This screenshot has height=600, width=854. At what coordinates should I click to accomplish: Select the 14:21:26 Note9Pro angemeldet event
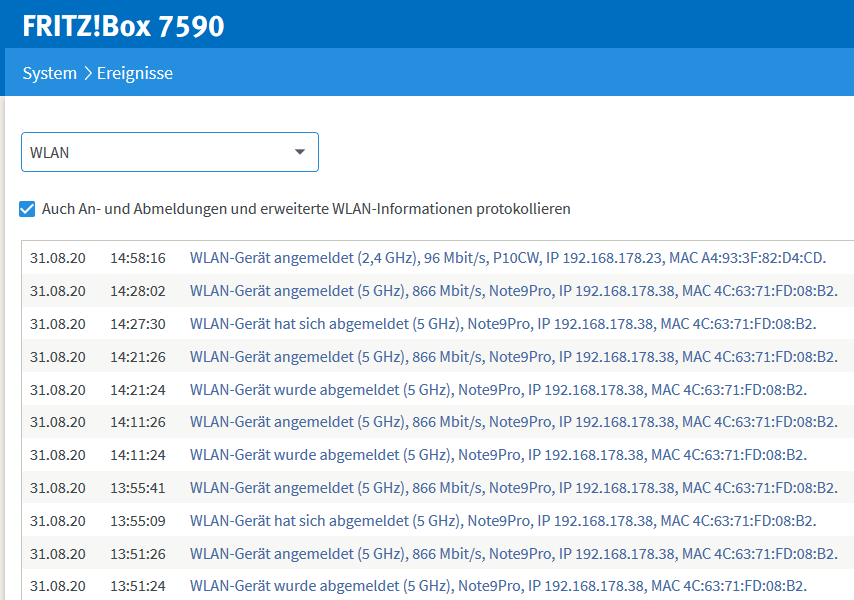coord(514,357)
